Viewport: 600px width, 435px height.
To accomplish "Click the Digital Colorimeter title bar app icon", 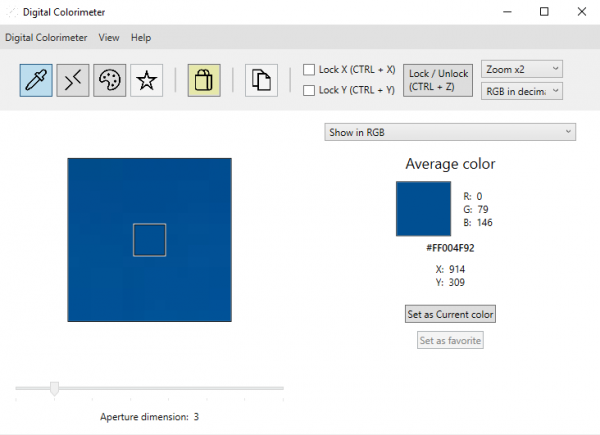I will tap(12, 12).
